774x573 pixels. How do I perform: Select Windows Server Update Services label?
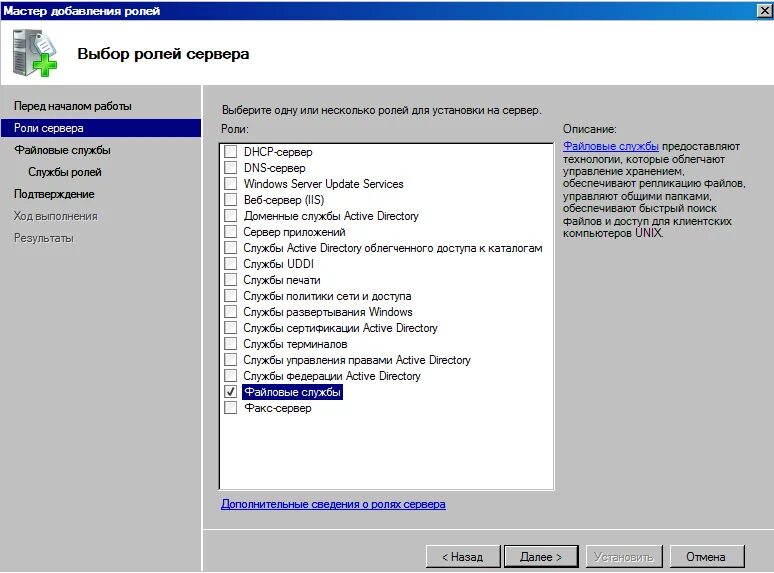(x=323, y=184)
